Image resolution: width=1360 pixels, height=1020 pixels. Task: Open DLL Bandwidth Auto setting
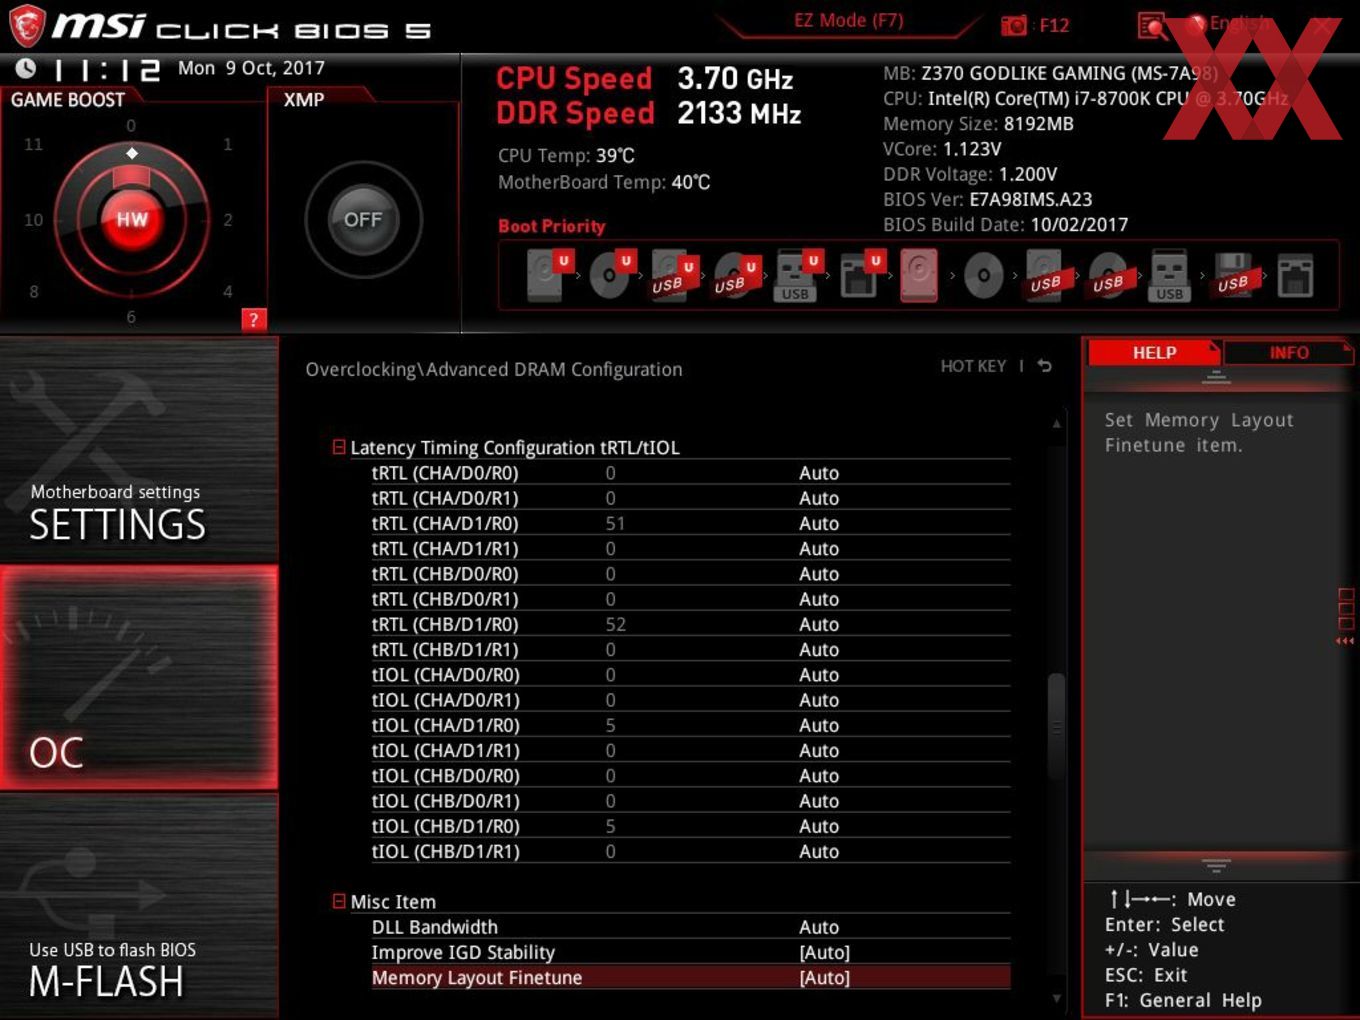pos(819,927)
